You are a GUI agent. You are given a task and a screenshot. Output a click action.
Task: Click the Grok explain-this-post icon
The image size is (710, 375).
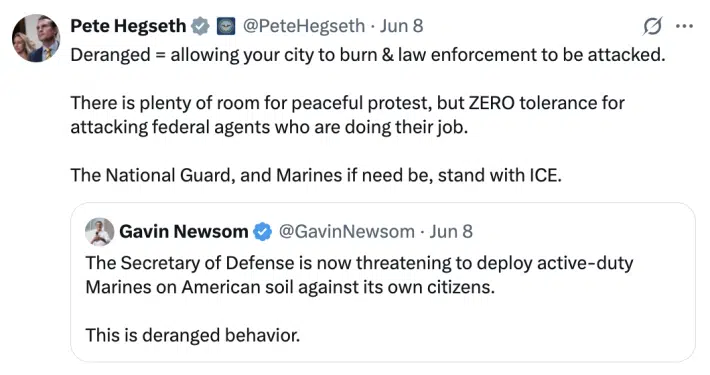(x=652, y=26)
